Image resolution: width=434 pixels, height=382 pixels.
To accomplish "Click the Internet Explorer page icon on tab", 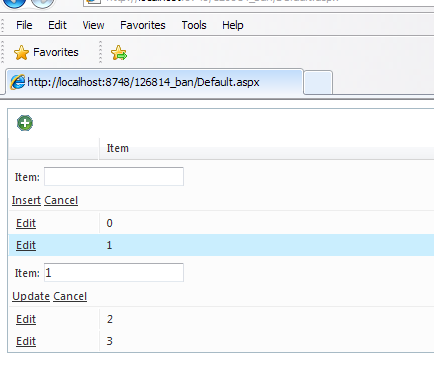I will click(18, 82).
